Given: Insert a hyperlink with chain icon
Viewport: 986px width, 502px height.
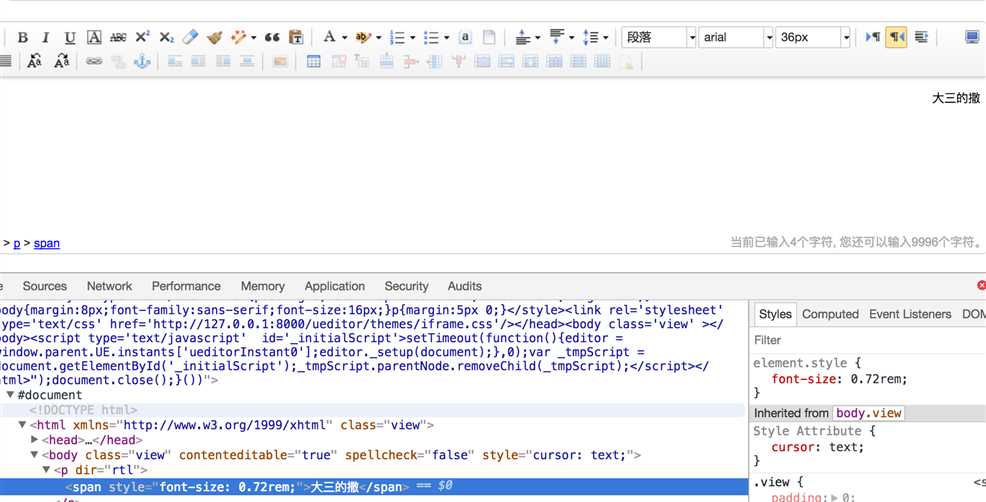Looking at the screenshot, I should tap(94, 62).
